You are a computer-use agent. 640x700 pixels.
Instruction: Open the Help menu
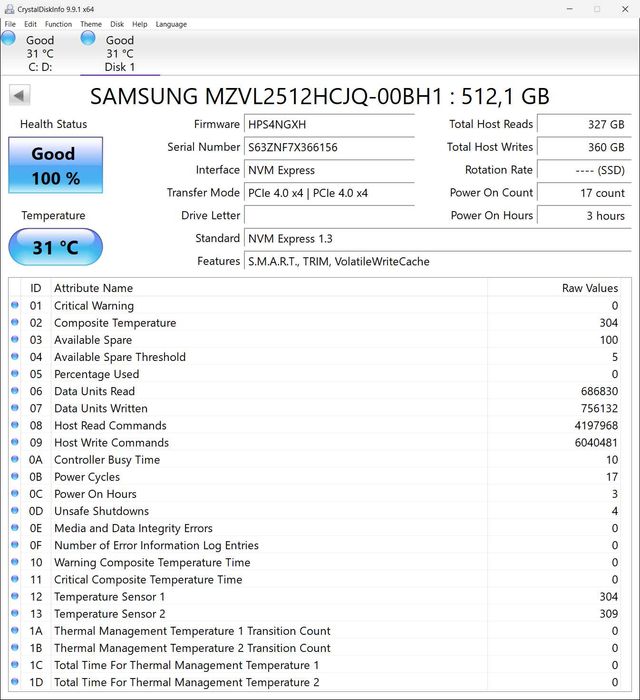click(x=140, y=24)
